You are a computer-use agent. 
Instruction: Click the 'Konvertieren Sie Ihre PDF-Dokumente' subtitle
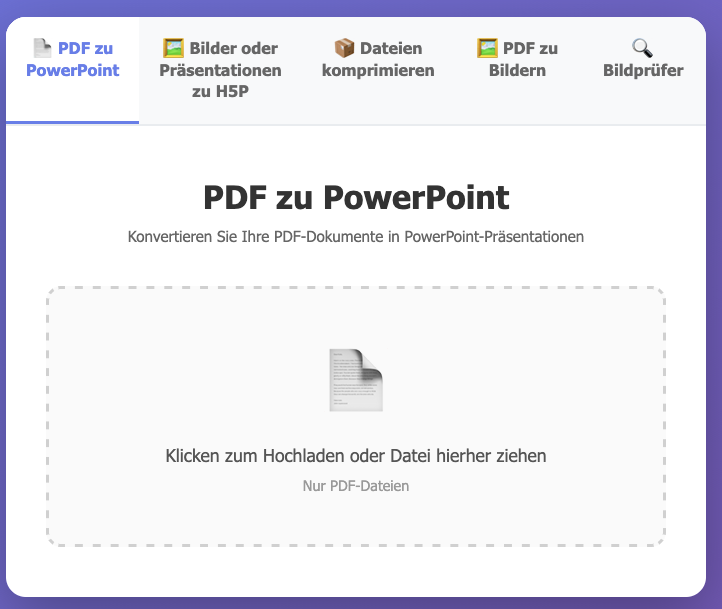point(356,237)
